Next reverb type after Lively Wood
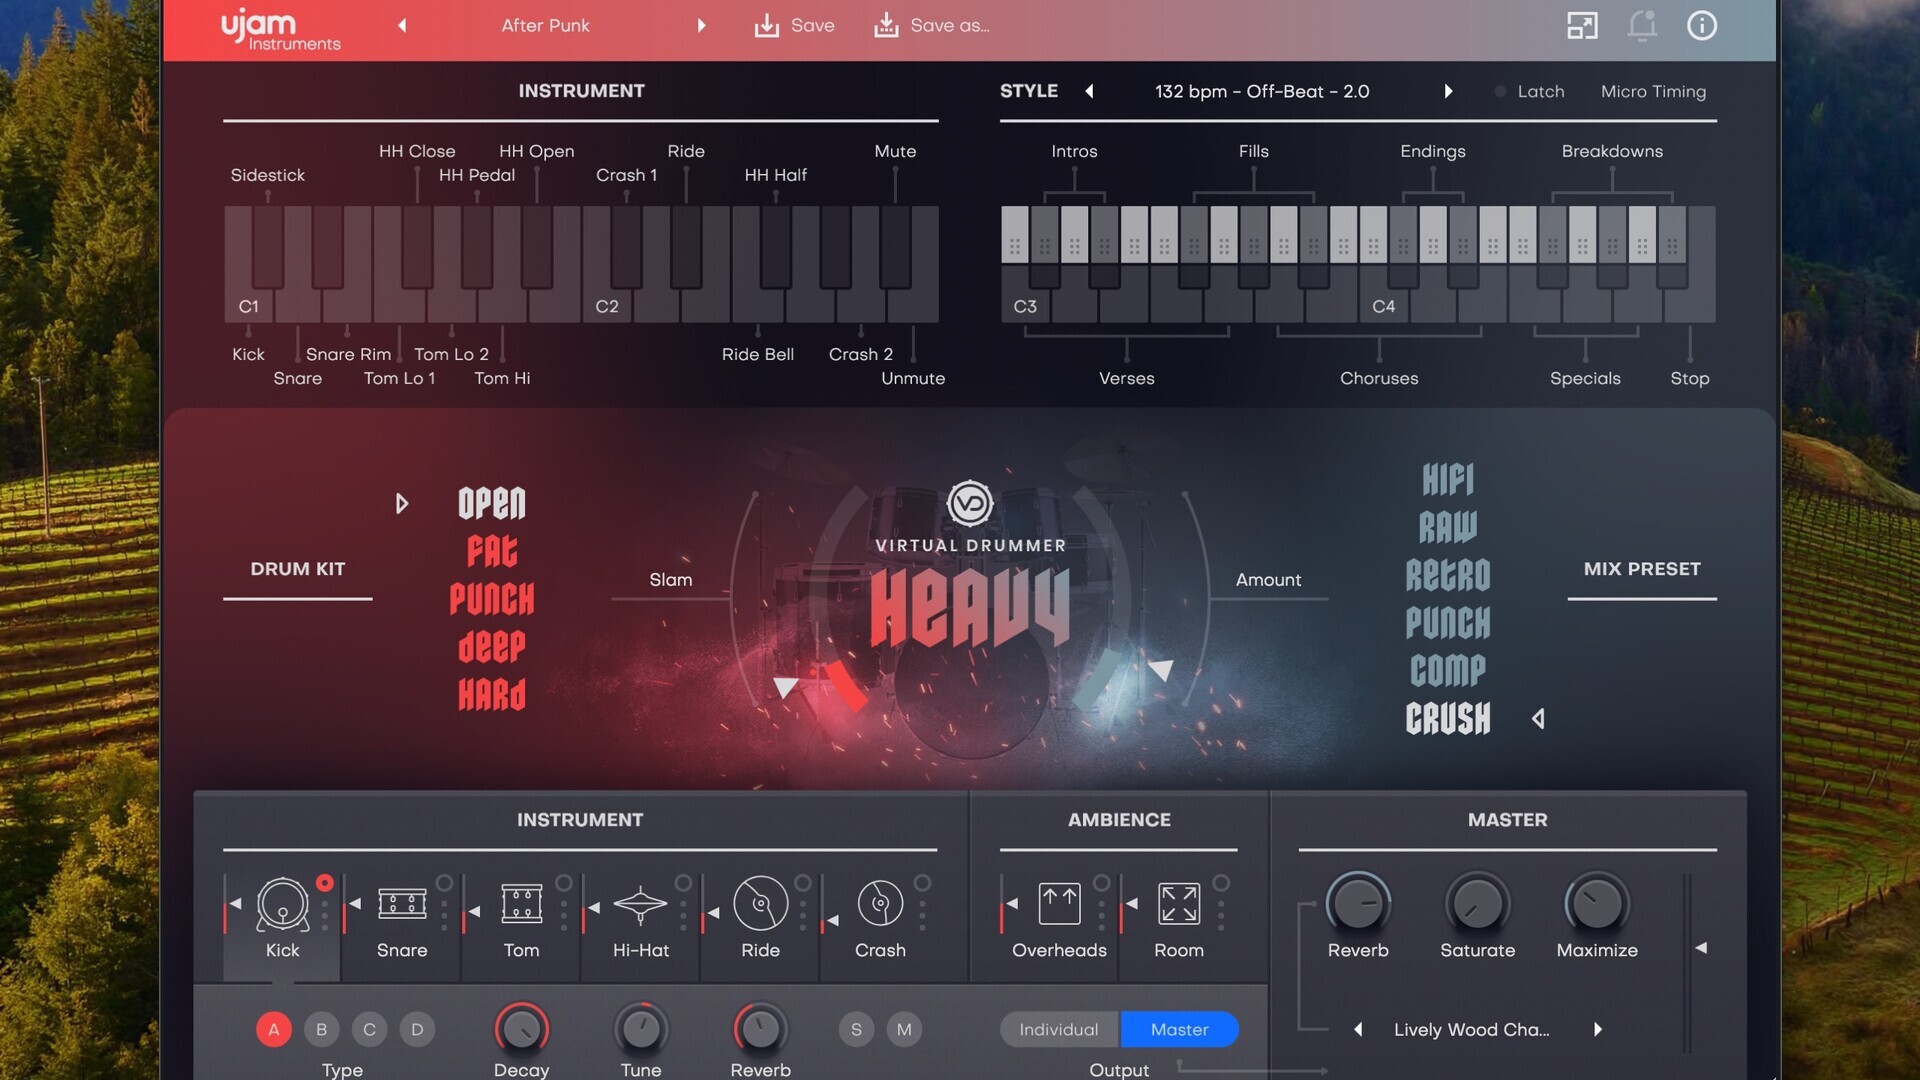Viewport: 1920px width, 1080px height. 1597,1029
